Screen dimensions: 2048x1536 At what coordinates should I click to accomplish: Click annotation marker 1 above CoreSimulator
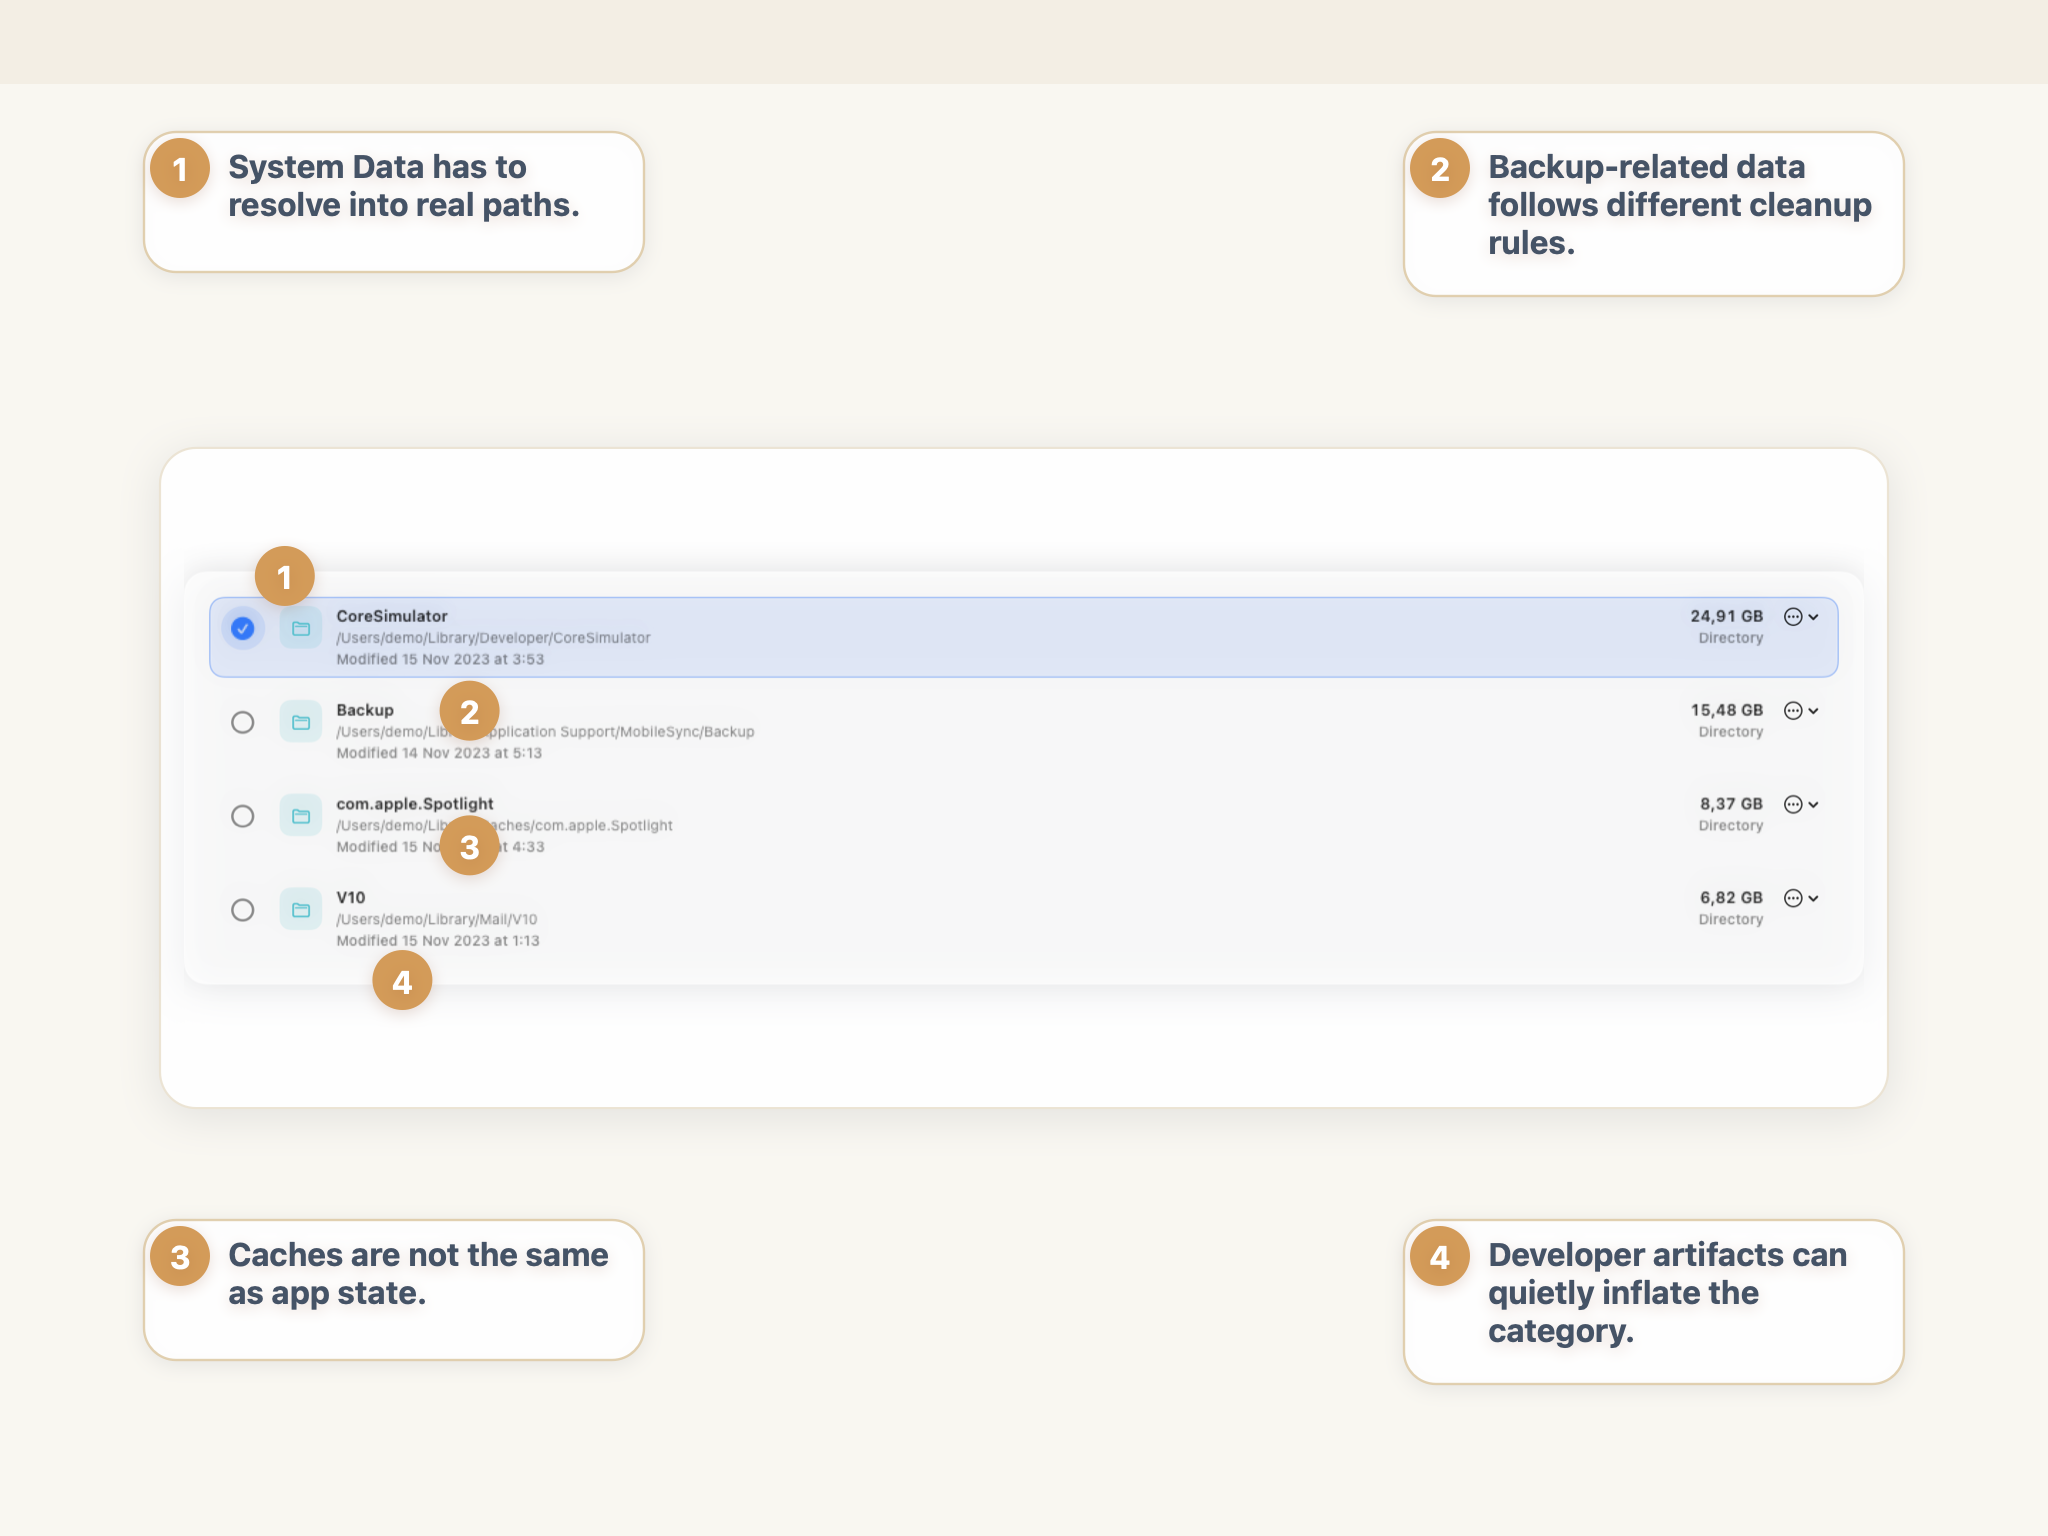[x=284, y=575]
